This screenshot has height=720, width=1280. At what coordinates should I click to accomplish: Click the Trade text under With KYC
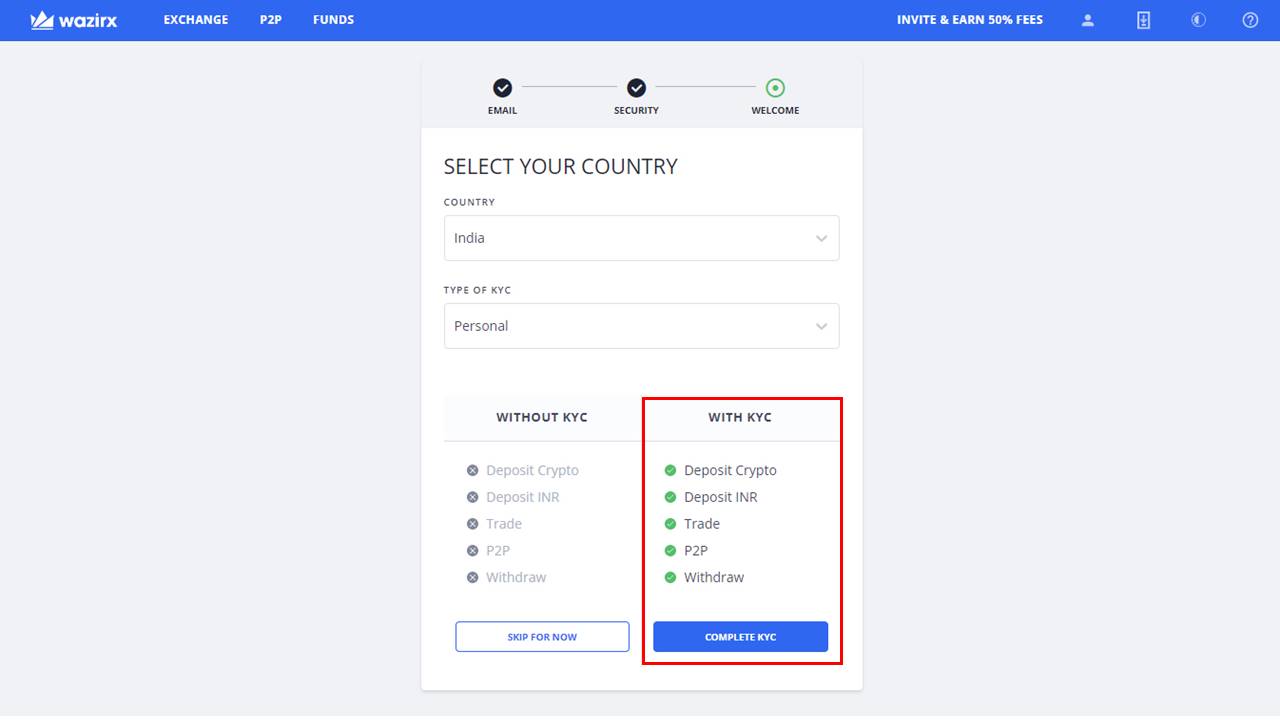(702, 524)
